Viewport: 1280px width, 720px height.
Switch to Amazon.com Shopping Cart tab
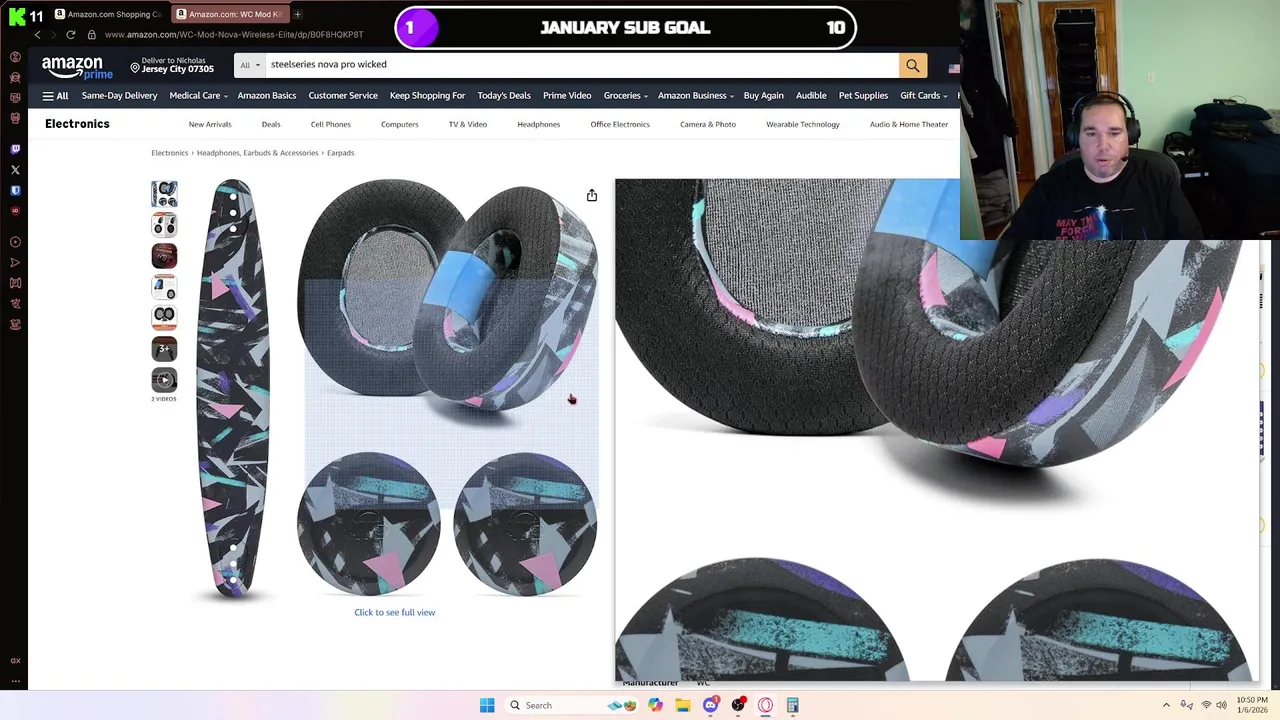(x=108, y=14)
